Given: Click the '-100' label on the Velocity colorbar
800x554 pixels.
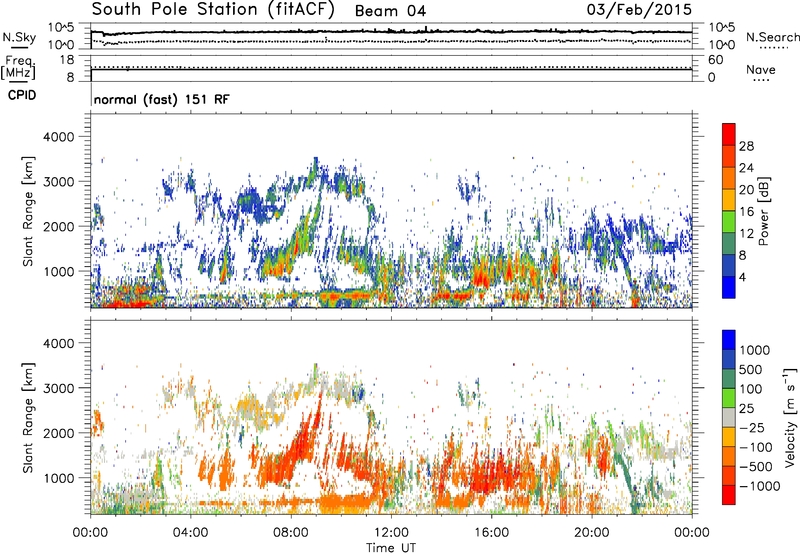Looking at the screenshot, I should click(756, 447).
